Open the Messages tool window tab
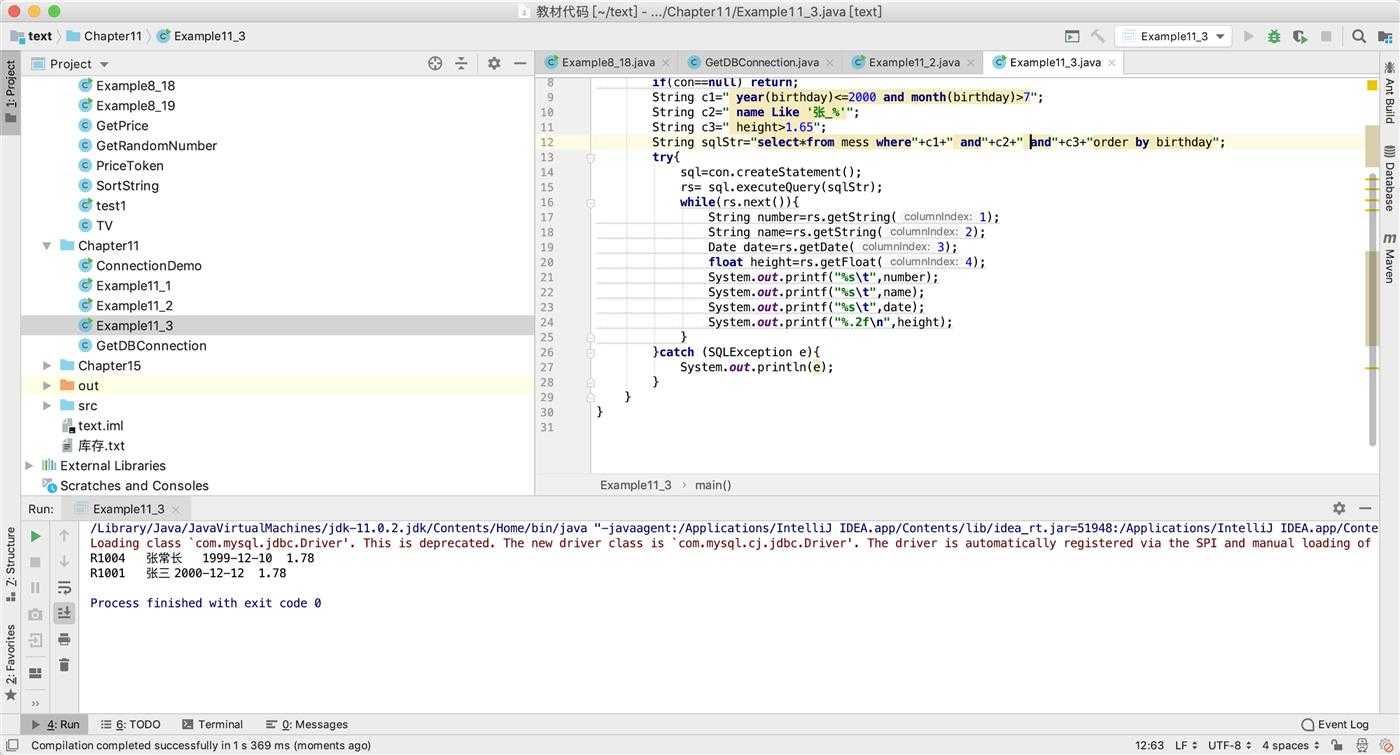 coord(306,724)
